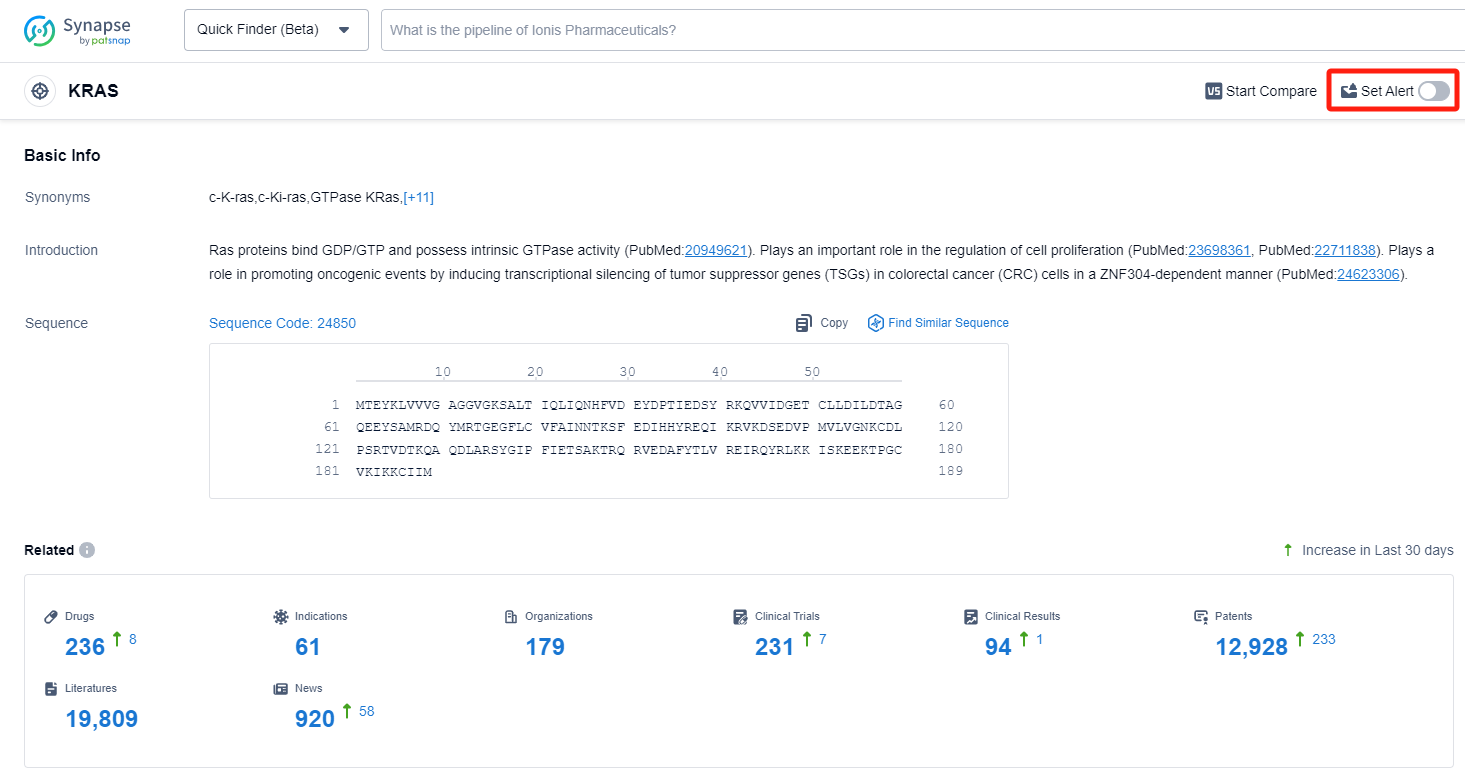The height and width of the screenshot is (777, 1465).
Task: Click the Set Alert bell icon
Action: pyautogui.click(x=1349, y=91)
